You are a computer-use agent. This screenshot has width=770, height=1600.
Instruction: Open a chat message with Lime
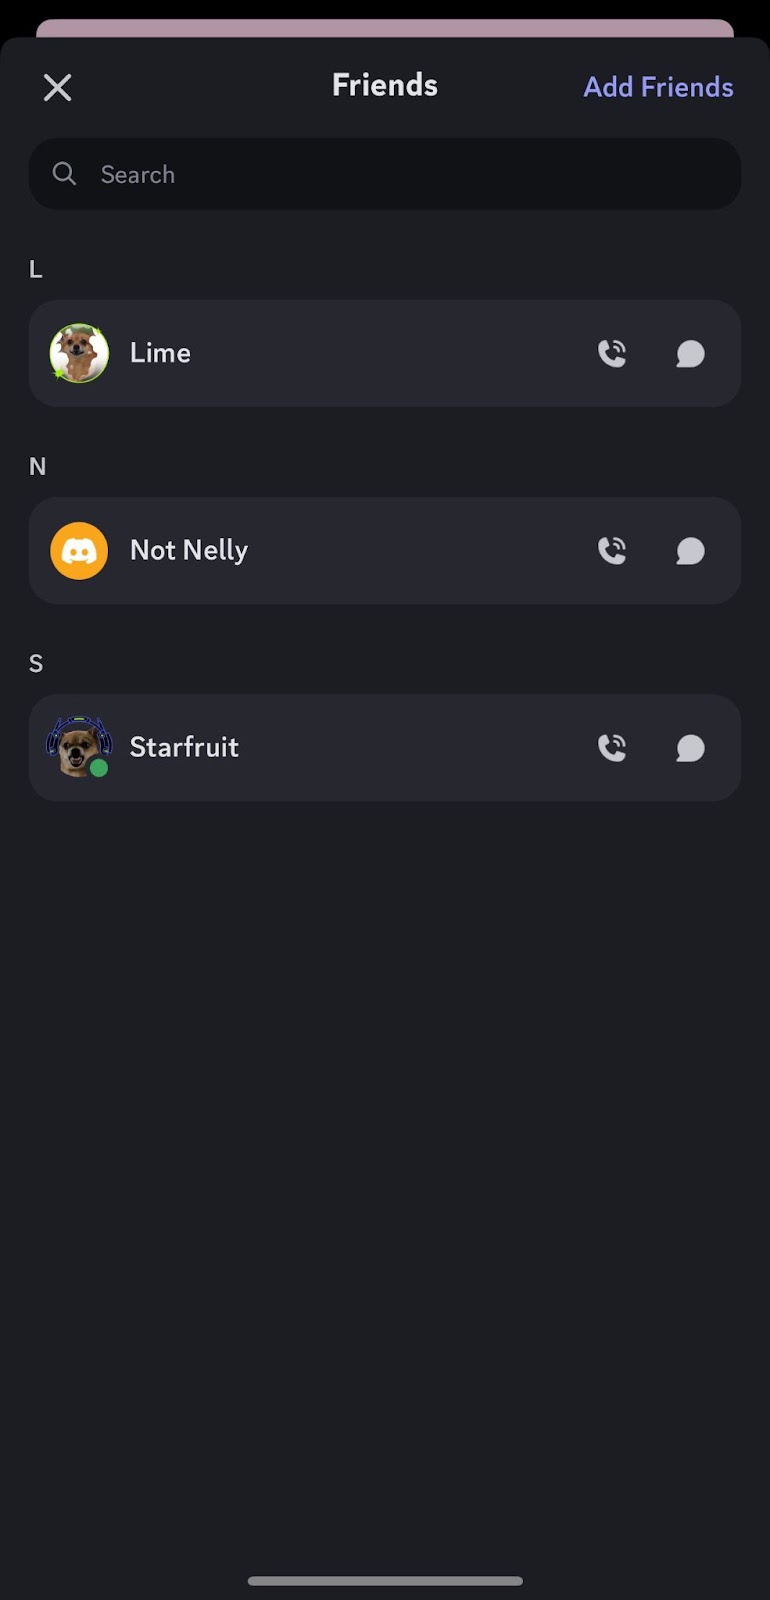coord(690,353)
